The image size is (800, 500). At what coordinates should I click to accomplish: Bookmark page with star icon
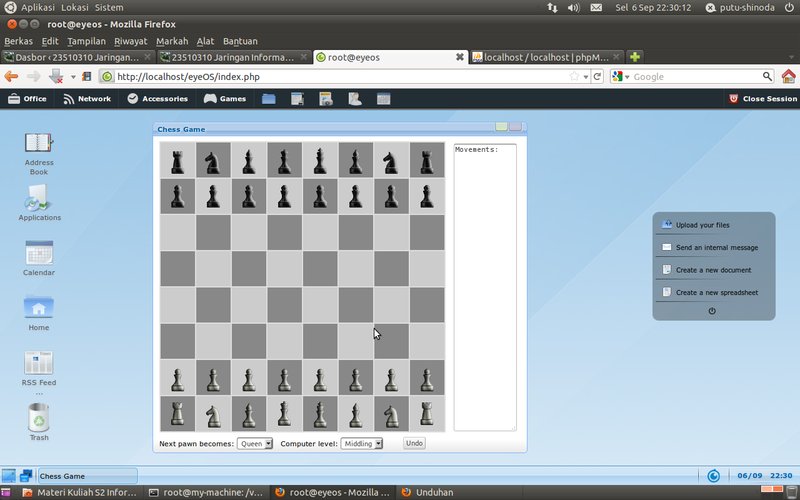coord(574,76)
